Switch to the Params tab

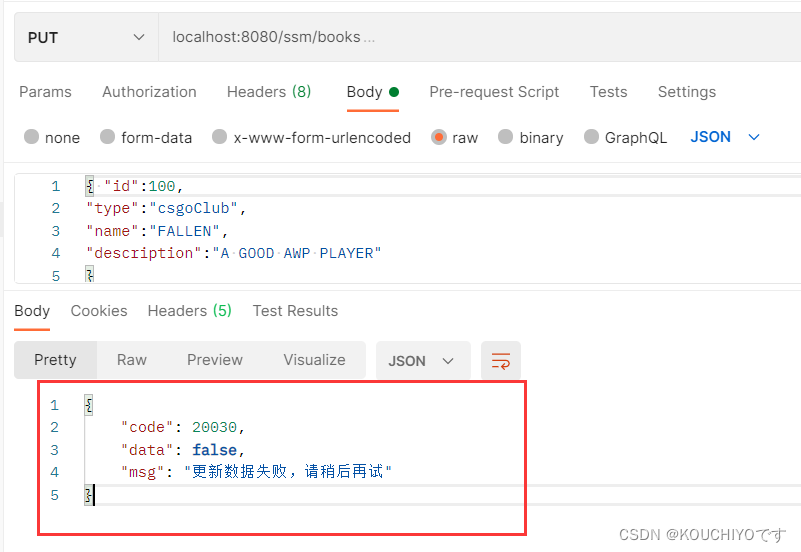coord(45,92)
